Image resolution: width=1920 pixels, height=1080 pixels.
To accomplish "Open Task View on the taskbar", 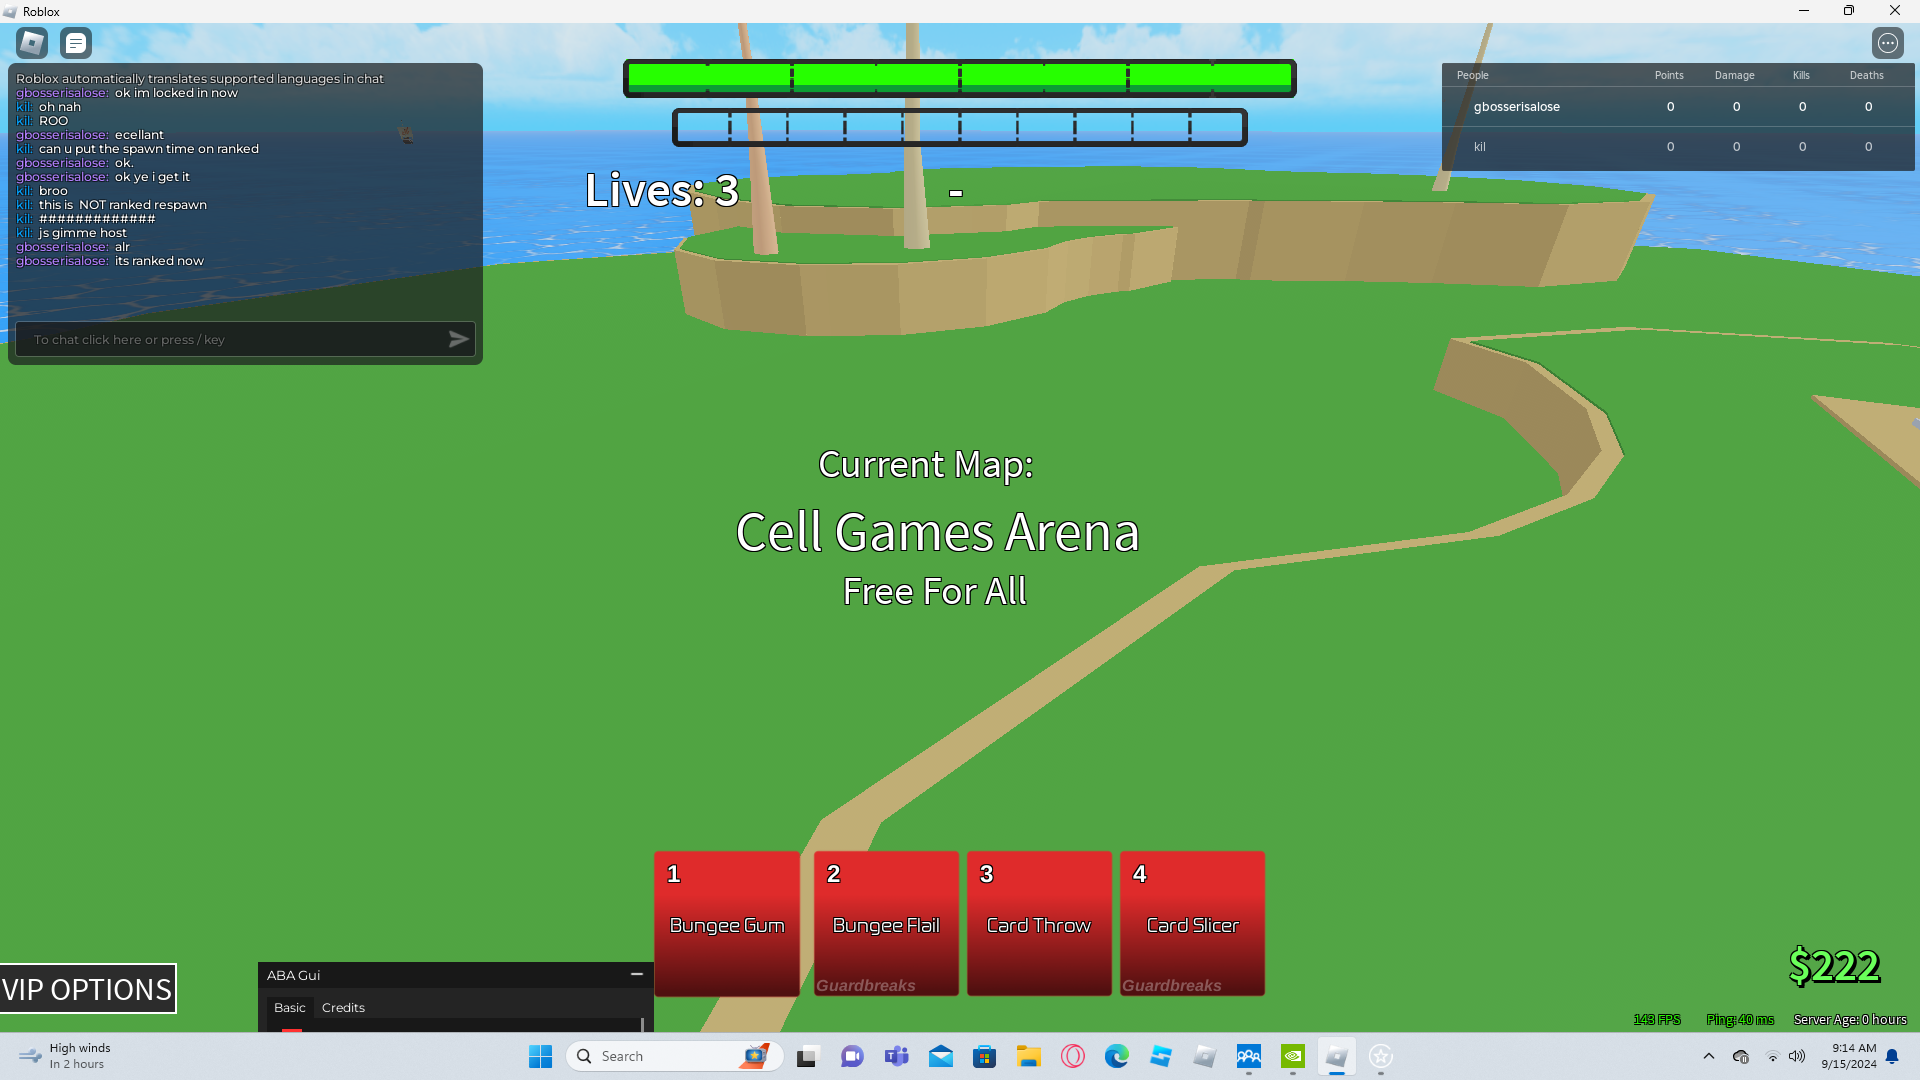I will pos(807,1056).
